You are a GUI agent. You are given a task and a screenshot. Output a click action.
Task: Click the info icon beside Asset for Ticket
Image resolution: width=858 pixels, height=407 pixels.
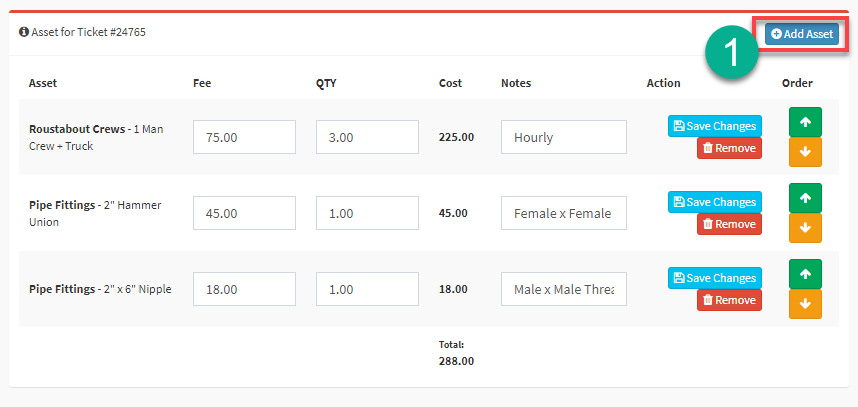coord(24,32)
